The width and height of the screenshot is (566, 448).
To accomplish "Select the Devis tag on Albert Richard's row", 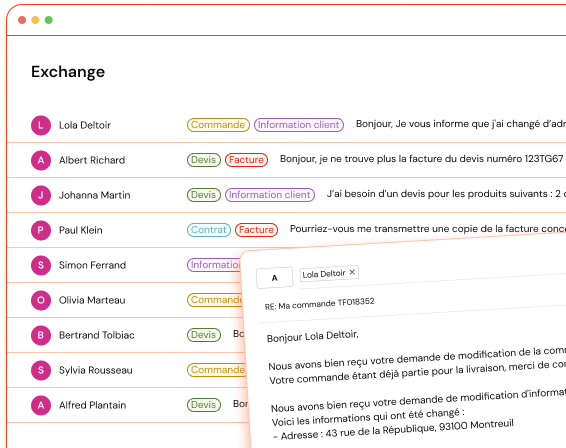I will [204, 160].
